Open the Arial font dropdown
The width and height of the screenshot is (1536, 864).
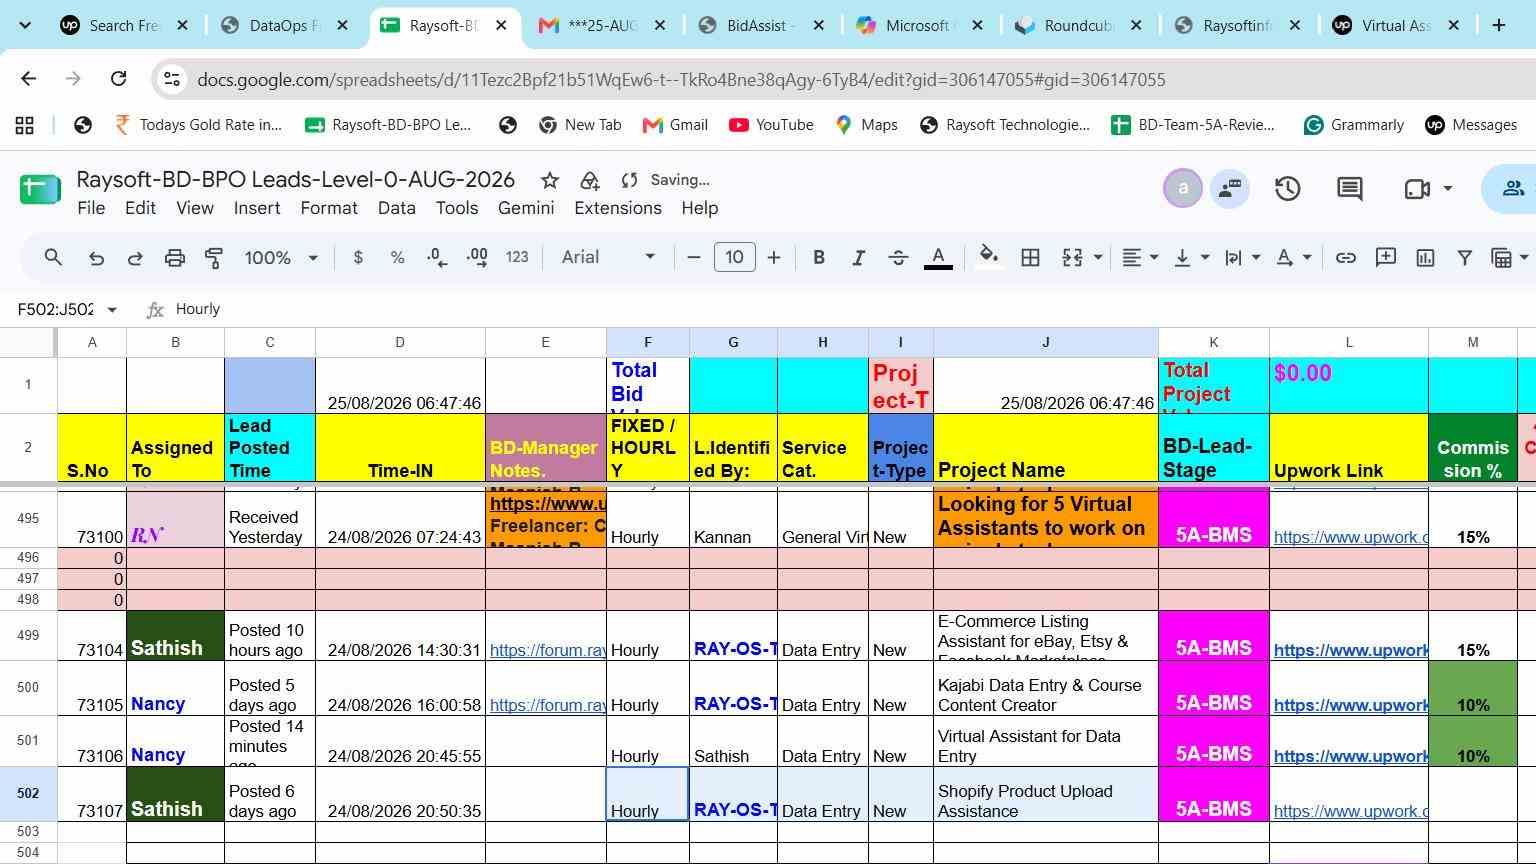click(608, 257)
